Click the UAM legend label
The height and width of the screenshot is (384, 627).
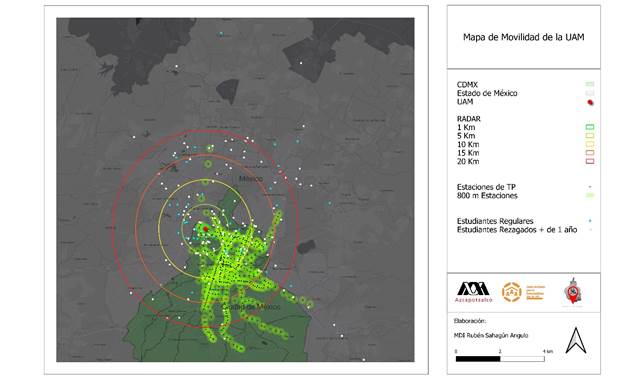465,102
